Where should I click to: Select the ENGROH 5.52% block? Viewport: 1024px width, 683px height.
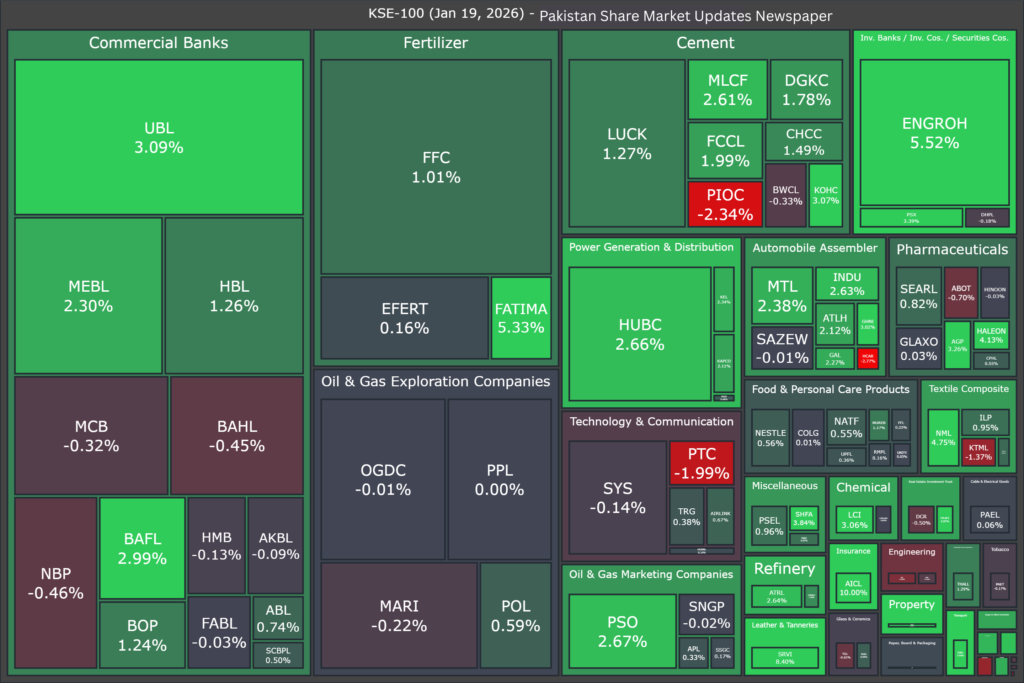(934, 133)
